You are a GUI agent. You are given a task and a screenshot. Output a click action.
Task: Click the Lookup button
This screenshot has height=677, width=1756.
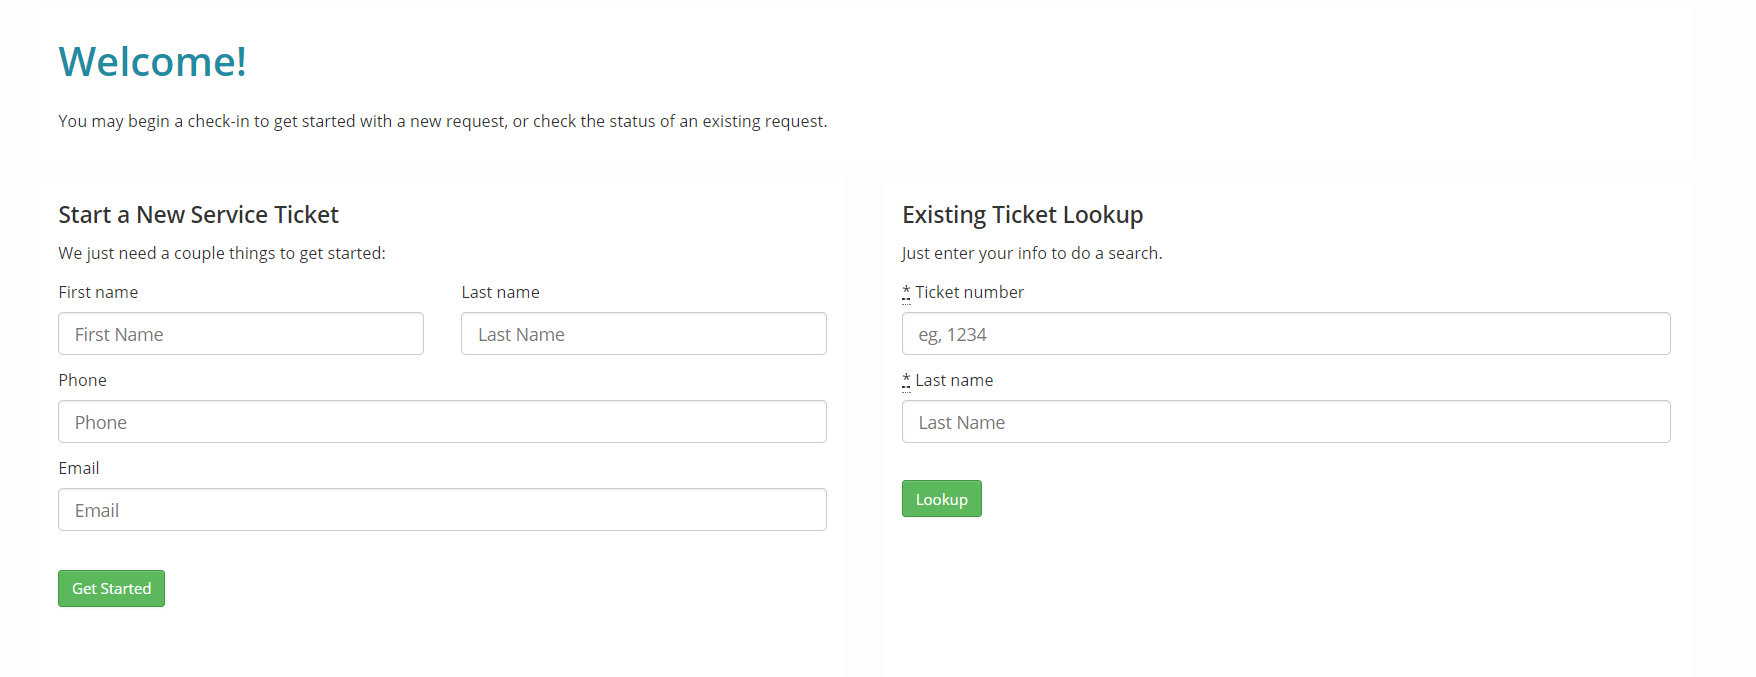942,499
